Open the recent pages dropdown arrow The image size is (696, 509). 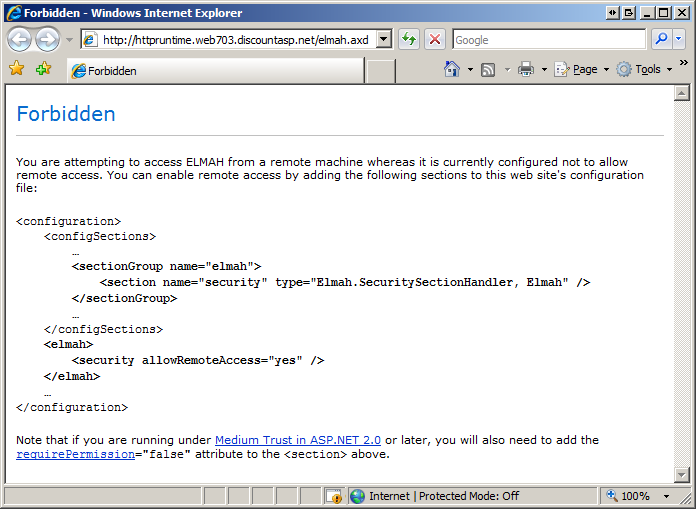pos(69,40)
